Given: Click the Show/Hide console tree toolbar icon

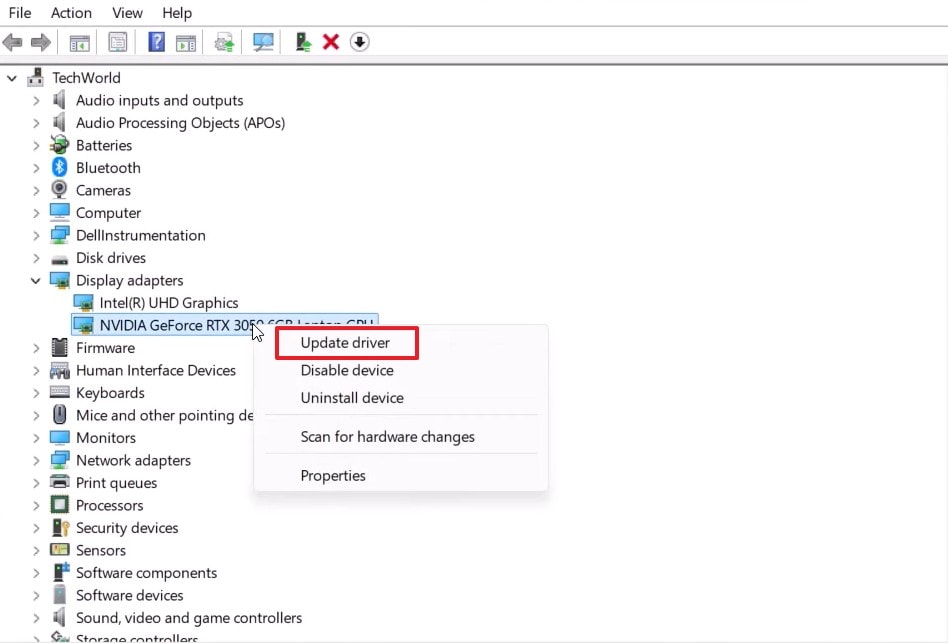Looking at the screenshot, I should click(80, 42).
